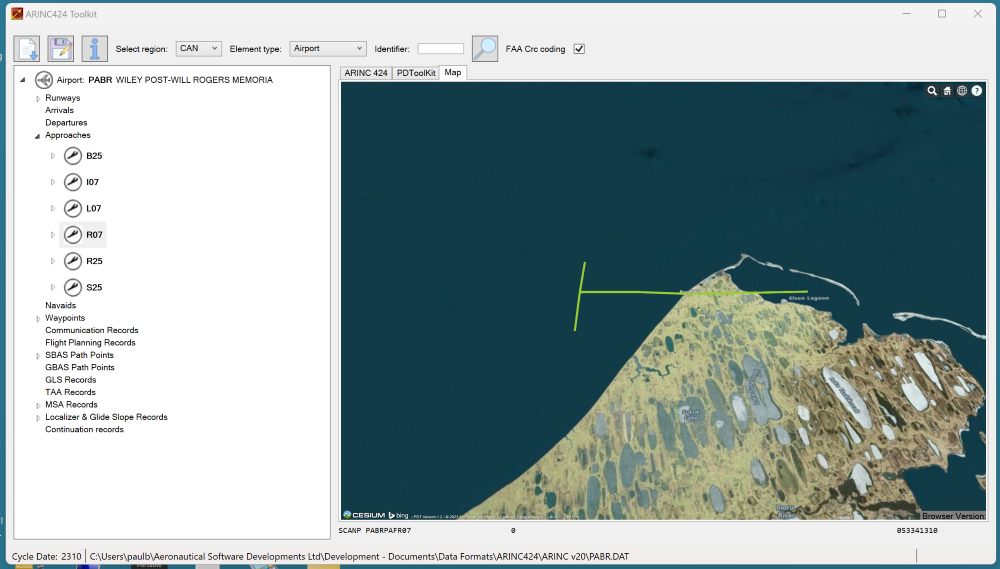The height and width of the screenshot is (569, 1000).
Task: Click the airport icon beside PABR
Action: 43,80
